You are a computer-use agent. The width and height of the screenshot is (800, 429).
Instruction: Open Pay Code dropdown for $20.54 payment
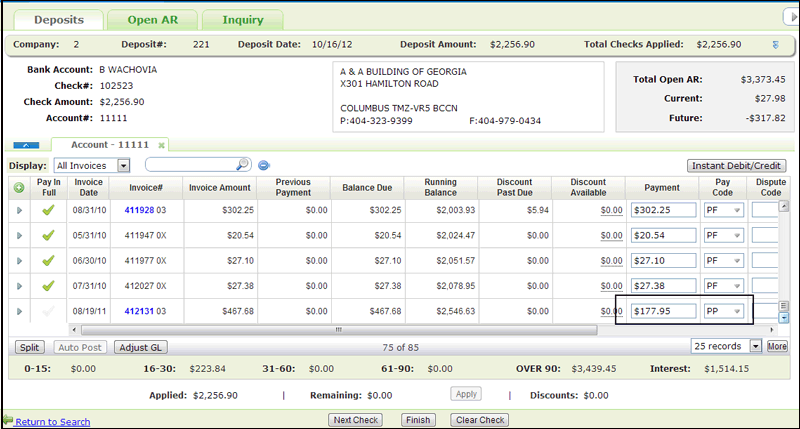[737, 236]
